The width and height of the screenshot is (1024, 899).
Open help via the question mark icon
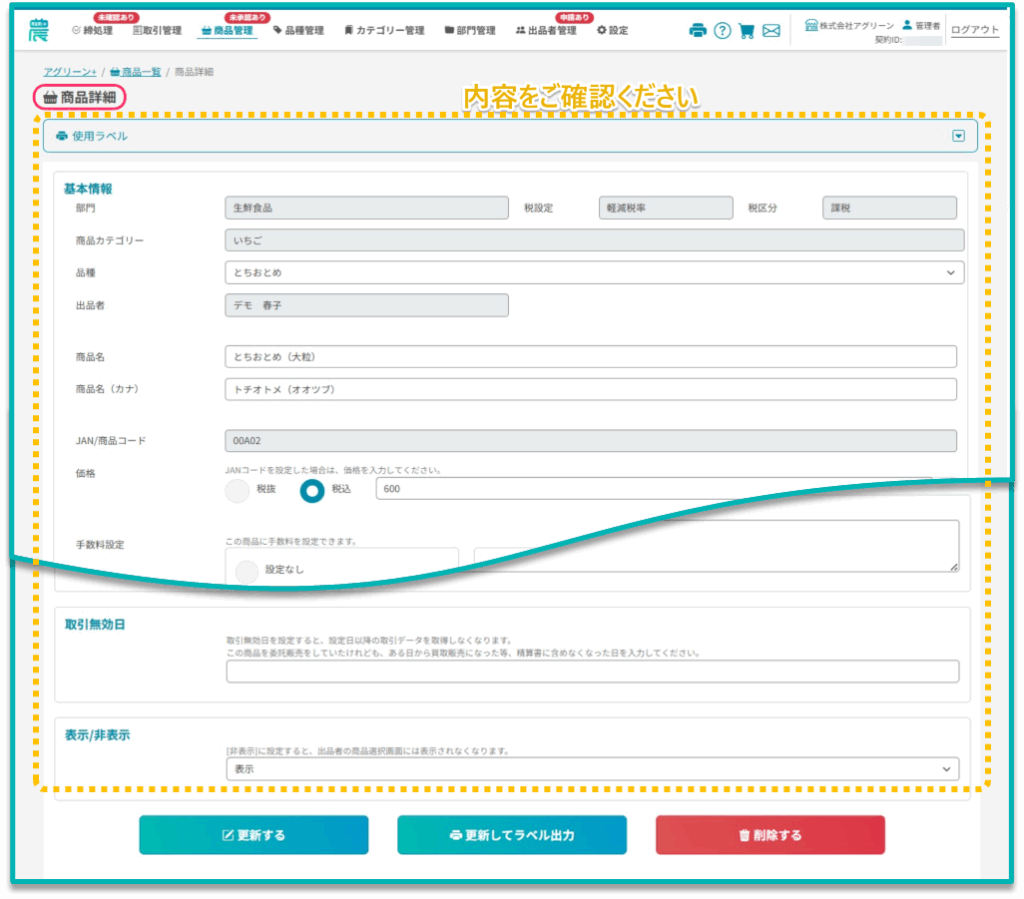coord(722,31)
